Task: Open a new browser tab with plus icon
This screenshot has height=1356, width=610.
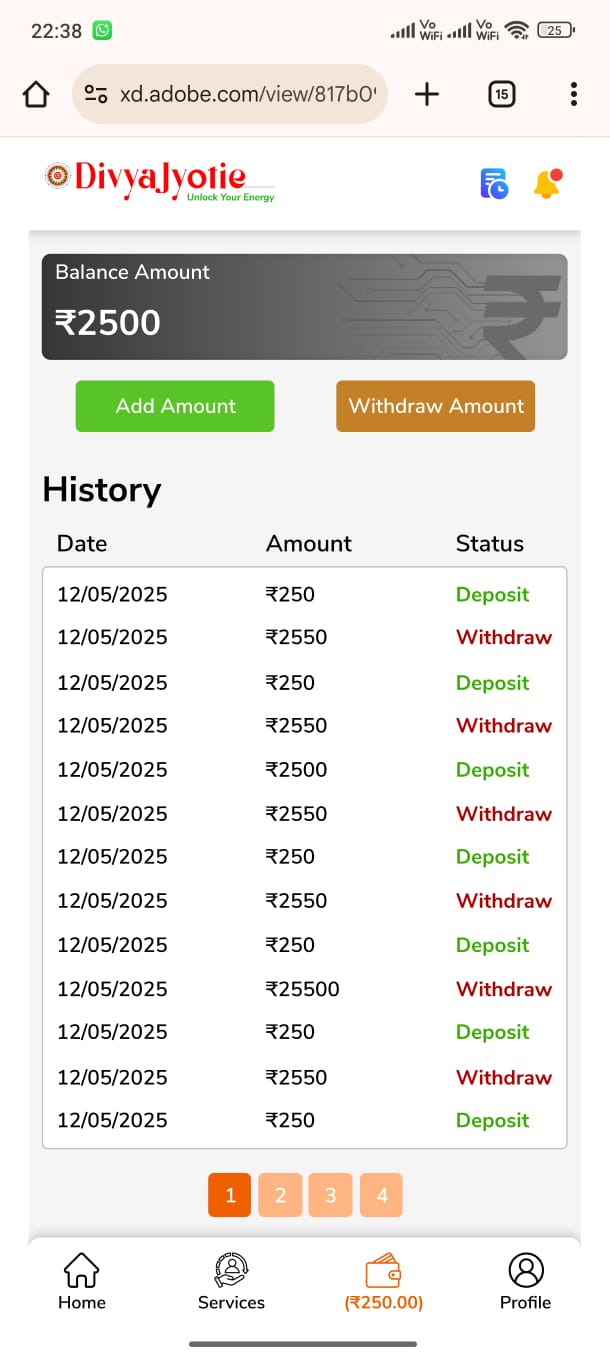Action: click(x=427, y=95)
